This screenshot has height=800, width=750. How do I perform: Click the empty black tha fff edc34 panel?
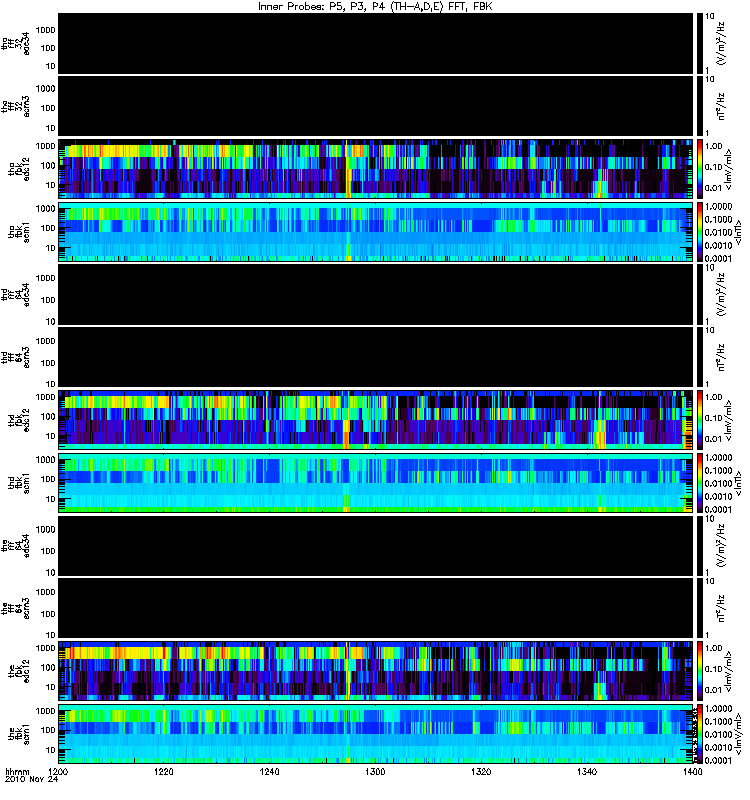pyautogui.click(x=376, y=43)
